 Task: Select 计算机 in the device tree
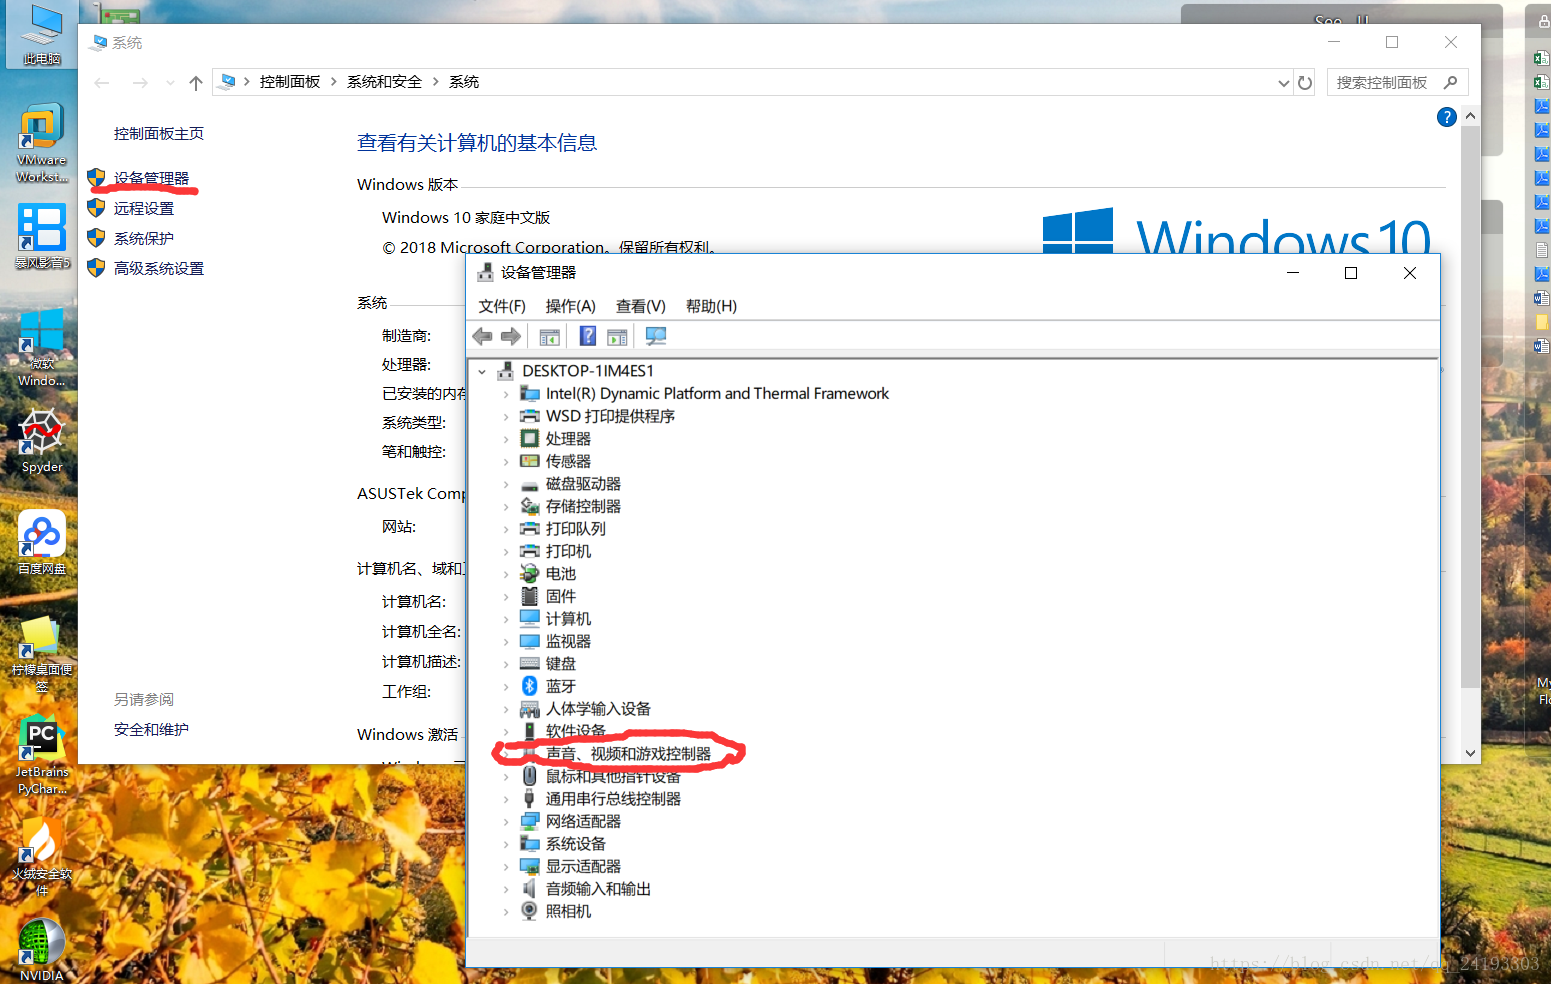click(568, 619)
